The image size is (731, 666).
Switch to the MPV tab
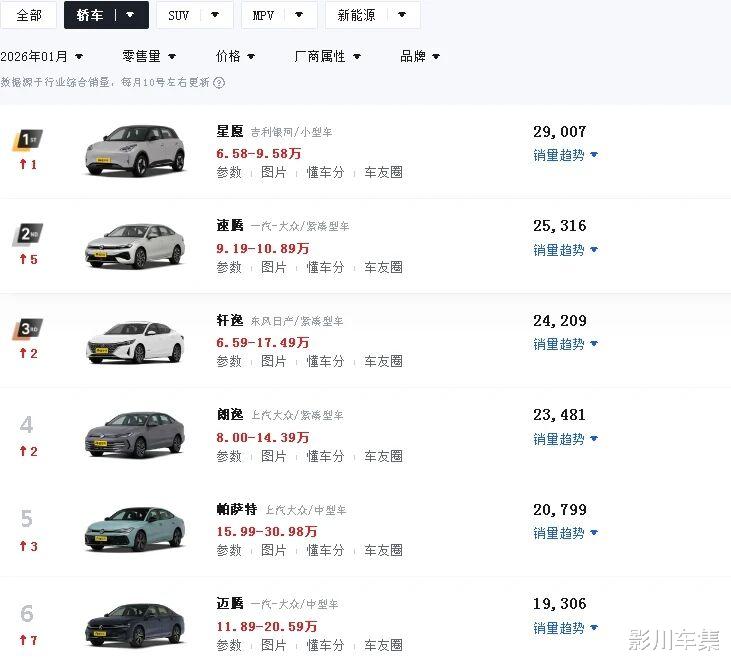(x=278, y=15)
